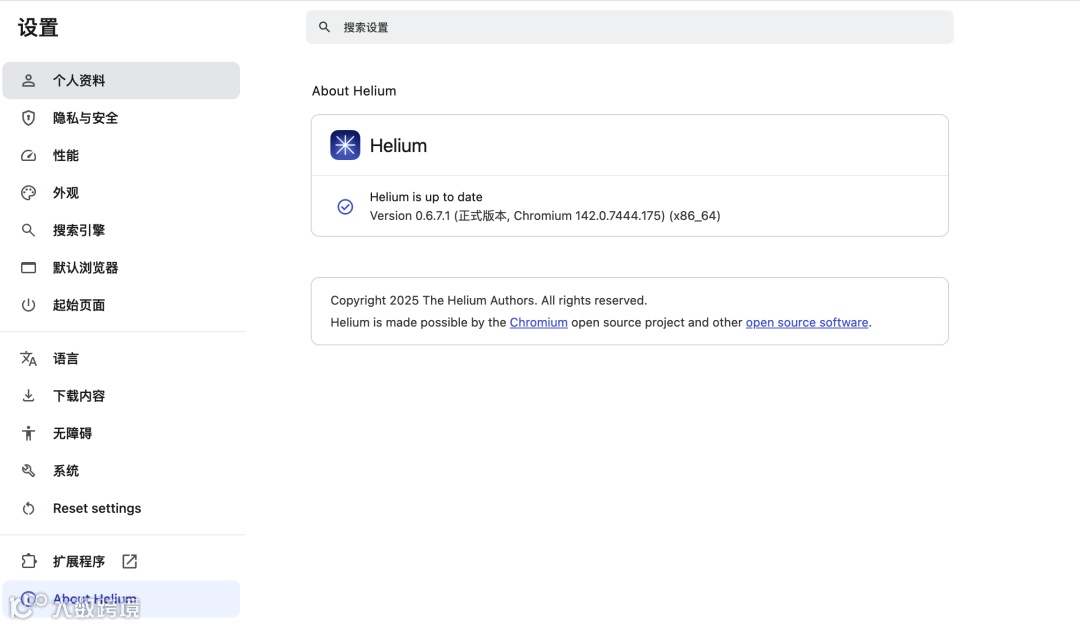This screenshot has height=627, width=1080.
Task: Open the 个人资料 settings section
Action: (x=121, y=81)
